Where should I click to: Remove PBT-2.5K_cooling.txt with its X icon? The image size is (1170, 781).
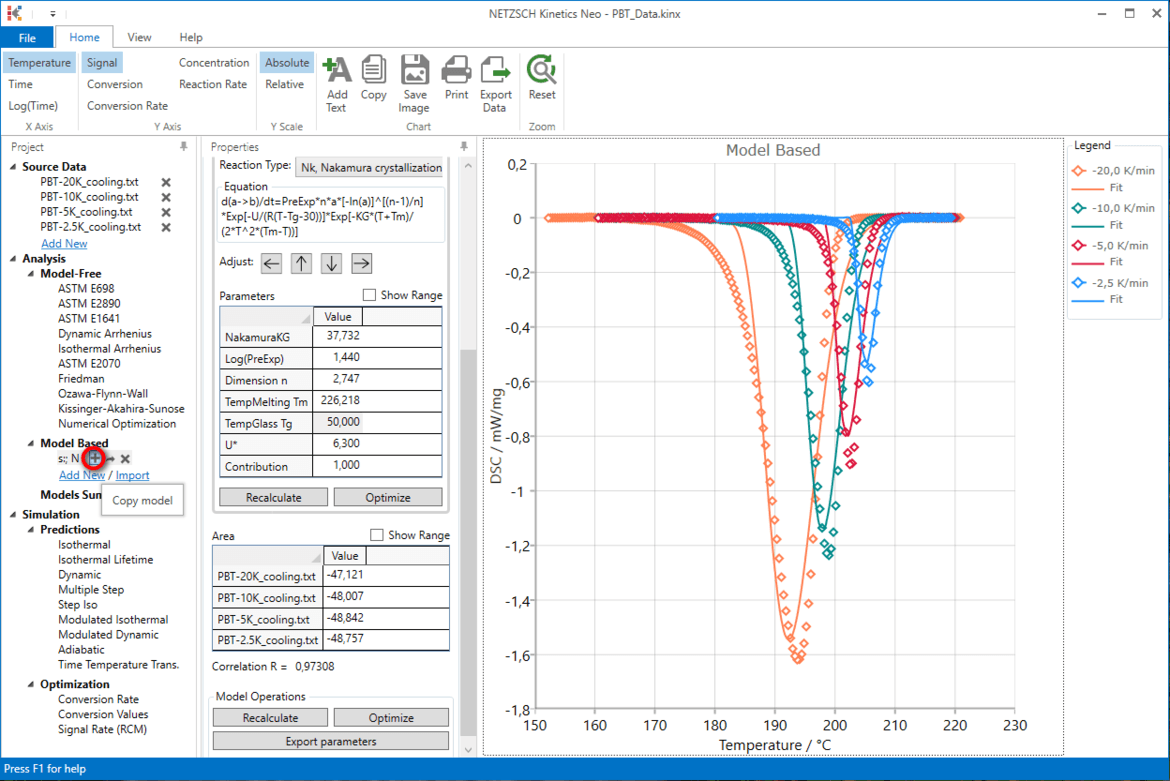click(166, 227)
